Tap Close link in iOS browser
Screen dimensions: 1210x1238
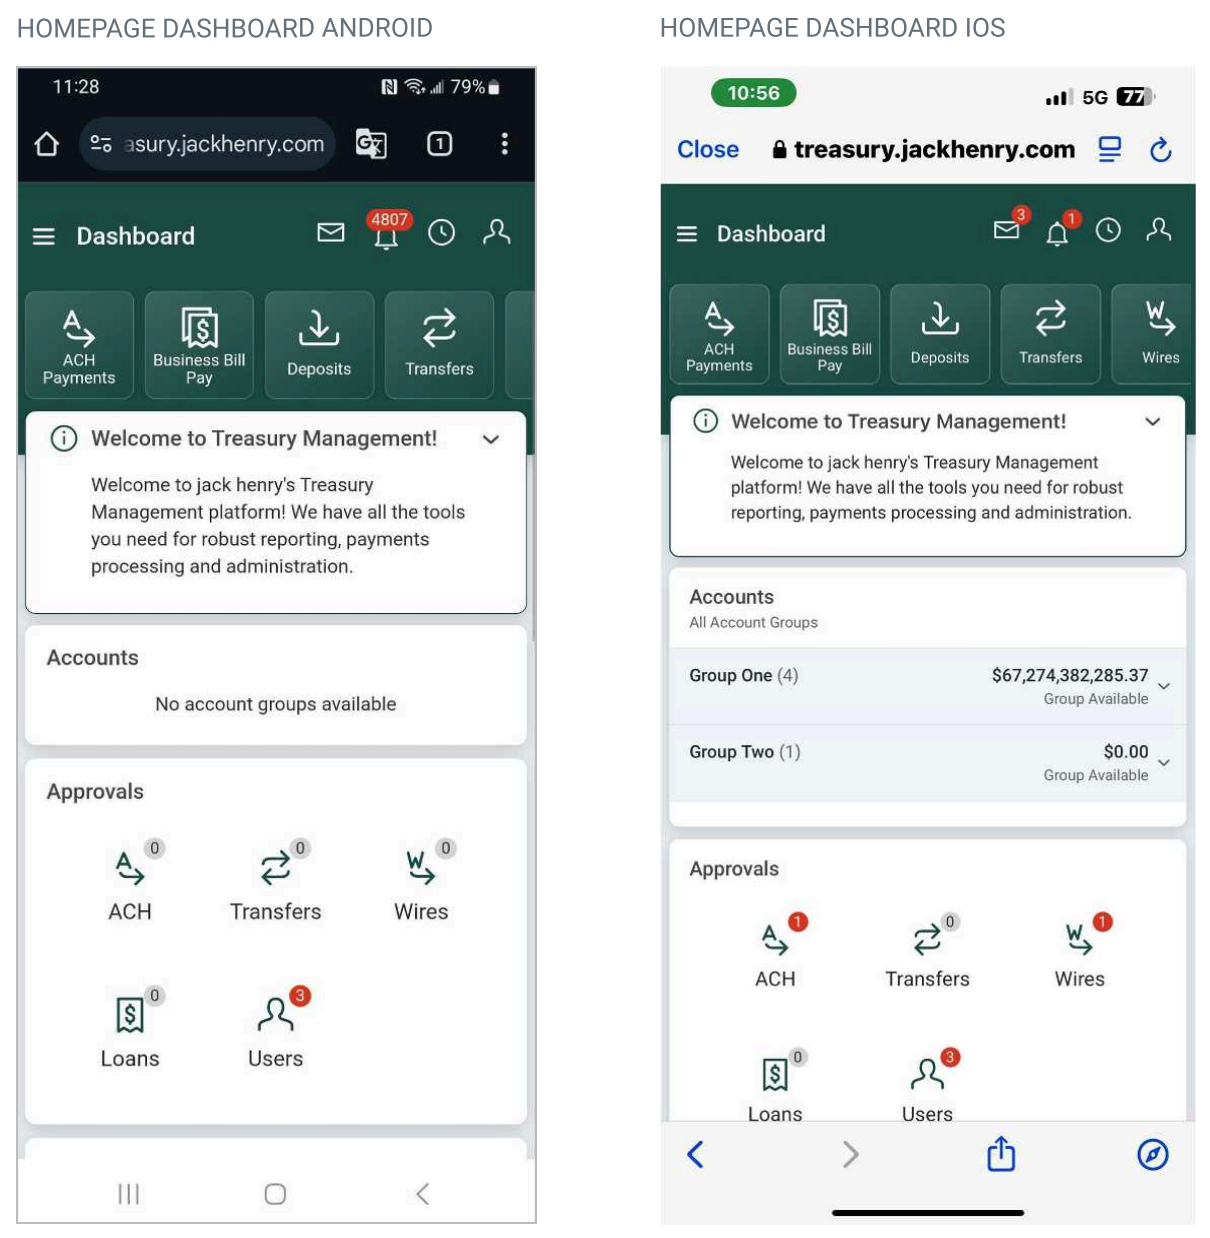[x=708, y=149]
